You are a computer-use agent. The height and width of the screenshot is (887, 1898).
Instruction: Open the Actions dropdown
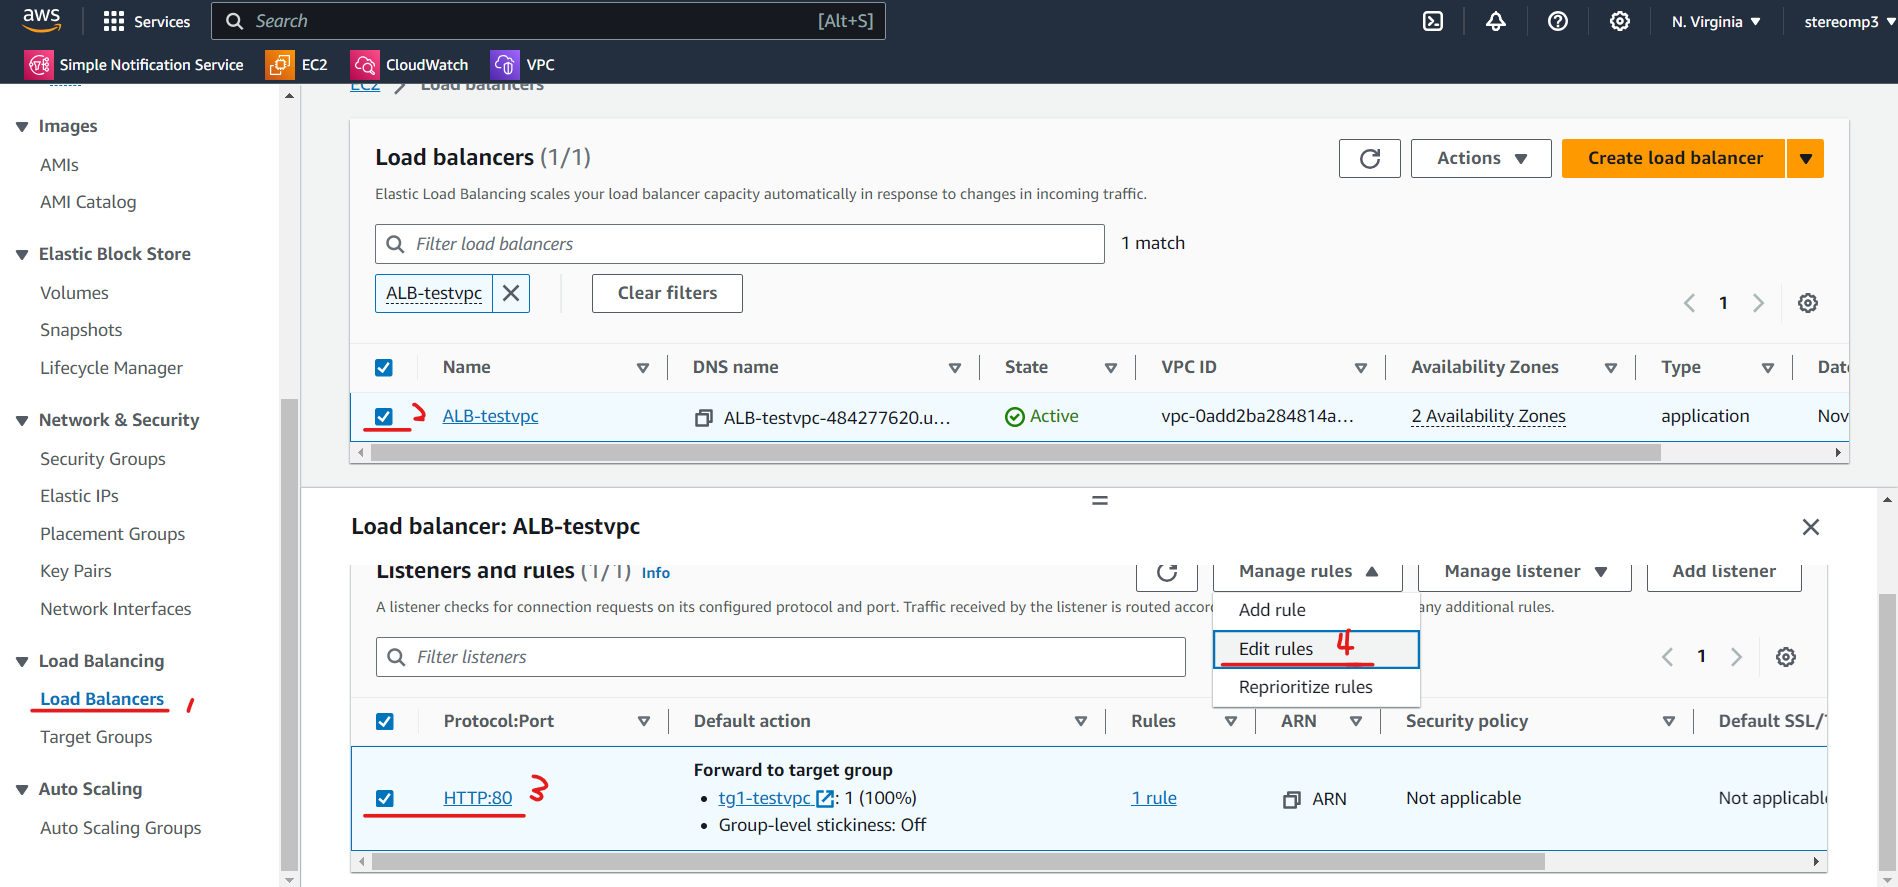[1481, 158]
